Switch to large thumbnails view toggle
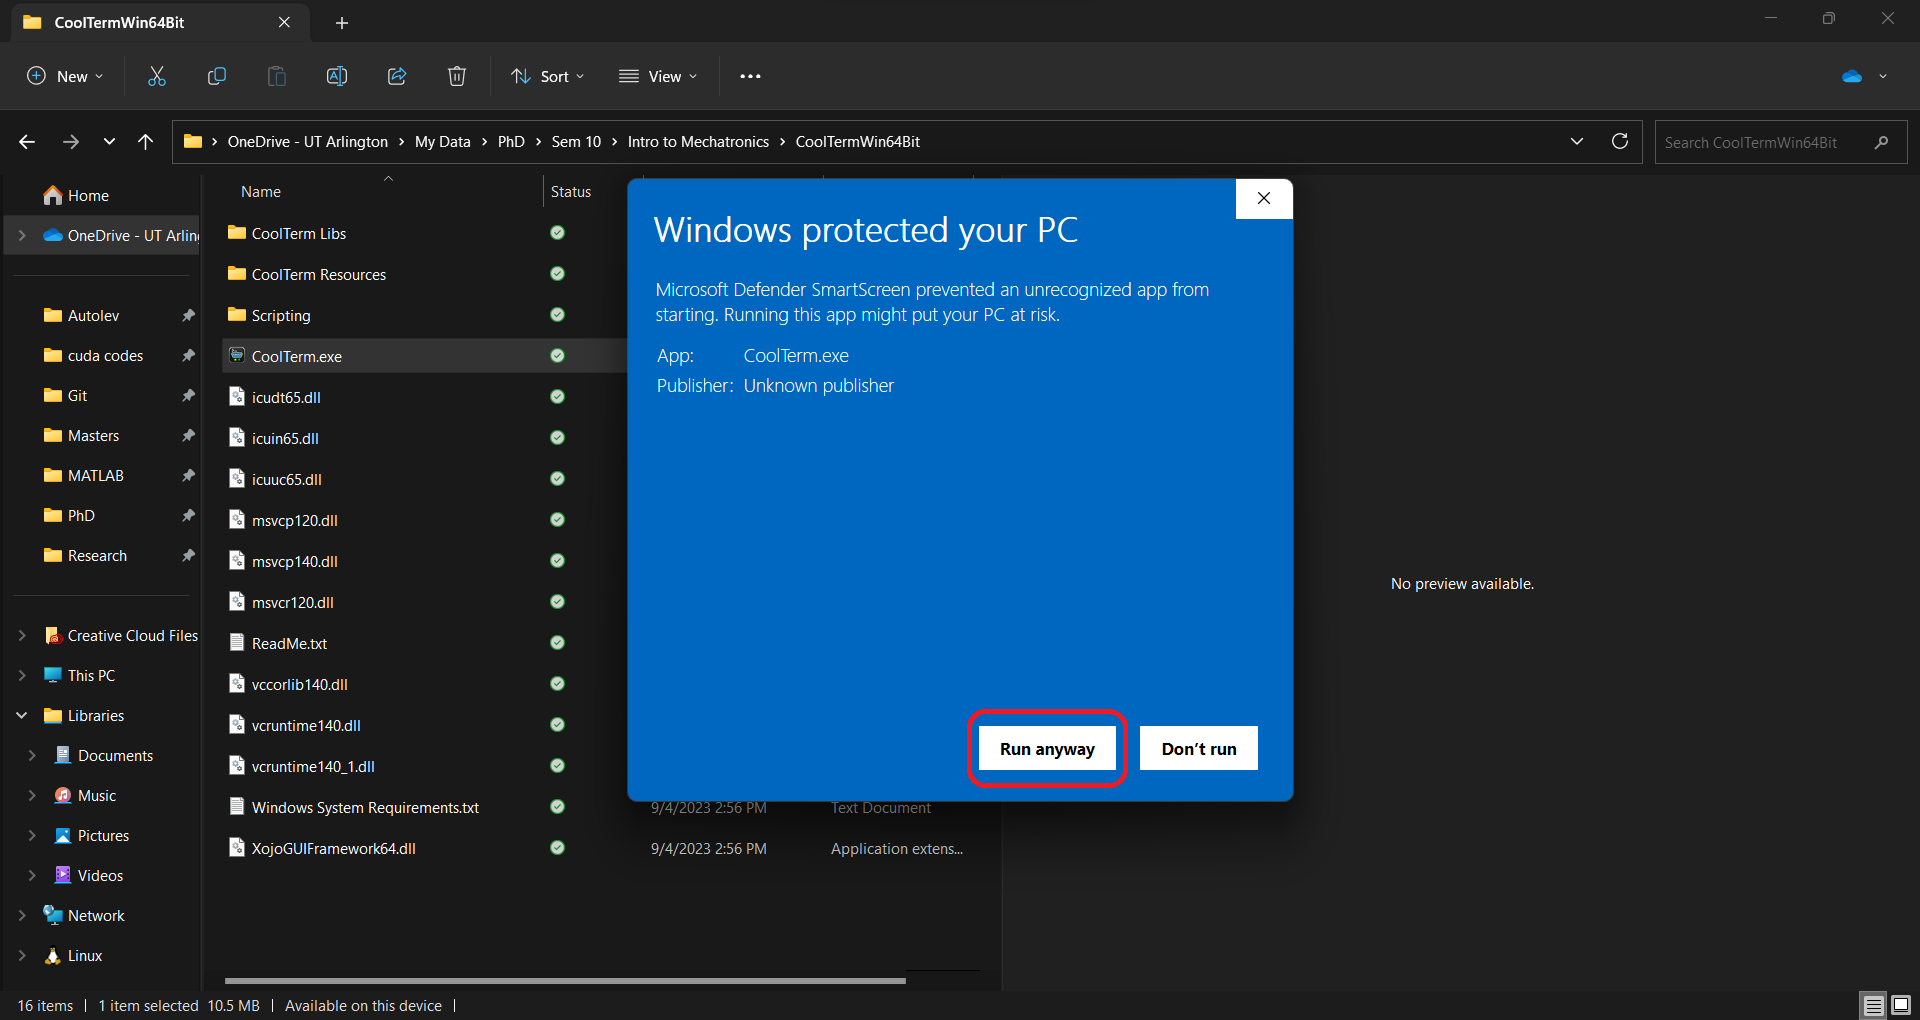The image size is (1920, 1020). coord(1901,1005)
